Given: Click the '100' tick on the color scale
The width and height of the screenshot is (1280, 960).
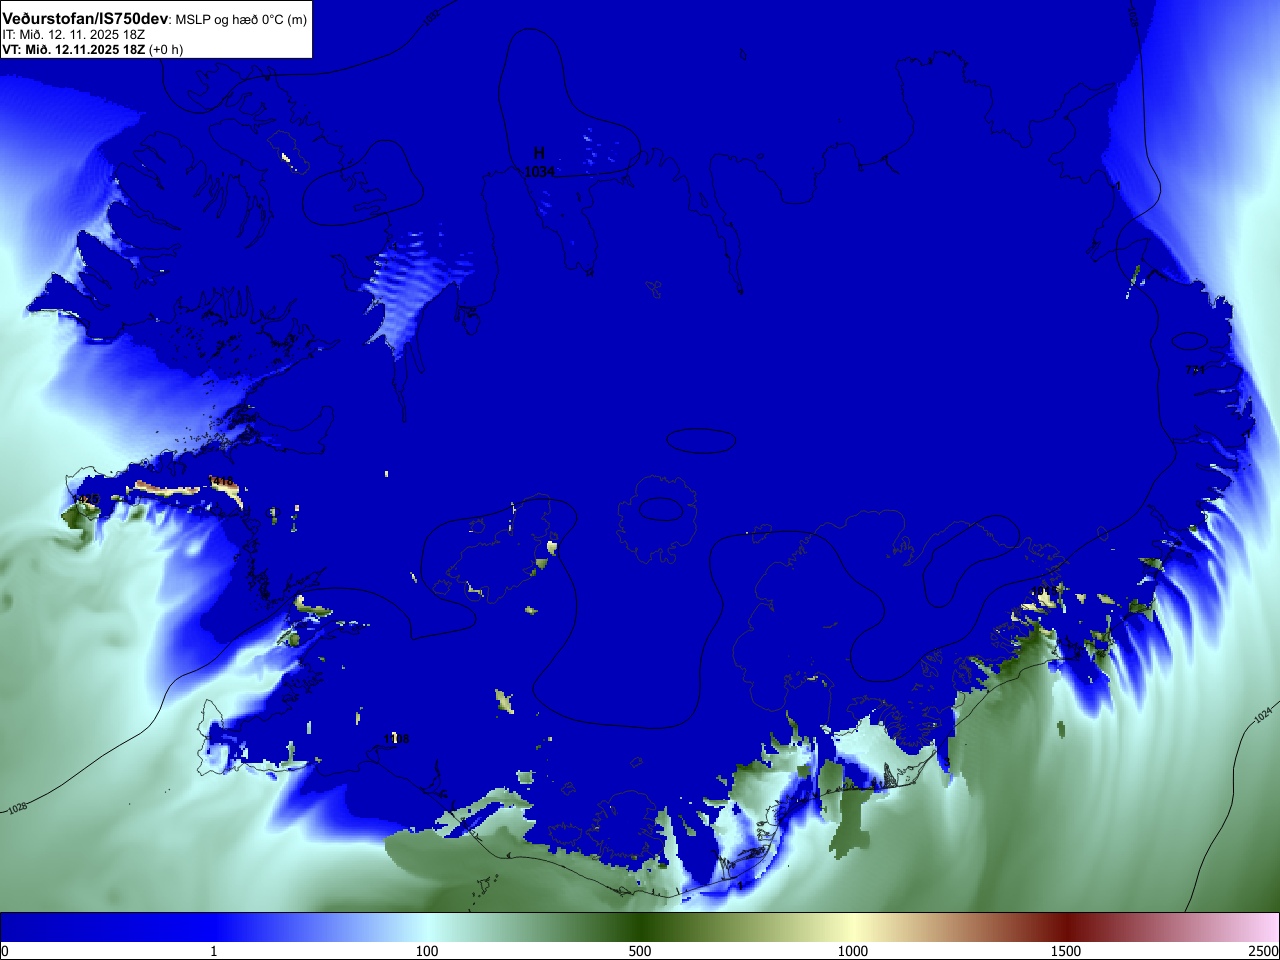Looking at the screenshot, I should coord(427,951).
